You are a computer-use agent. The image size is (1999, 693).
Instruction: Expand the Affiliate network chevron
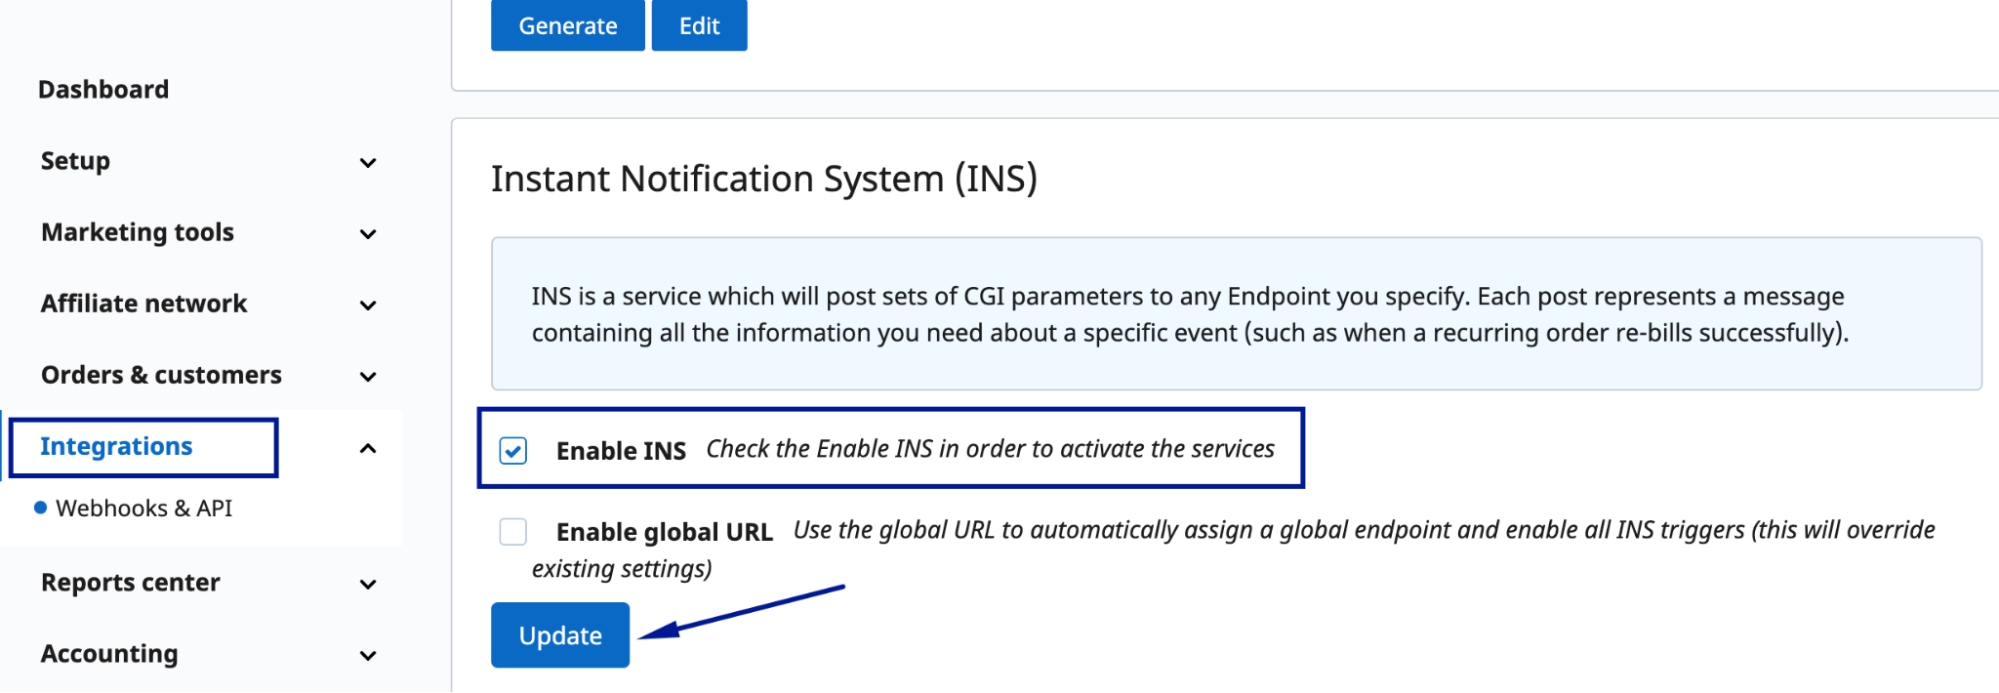(368, 305)
